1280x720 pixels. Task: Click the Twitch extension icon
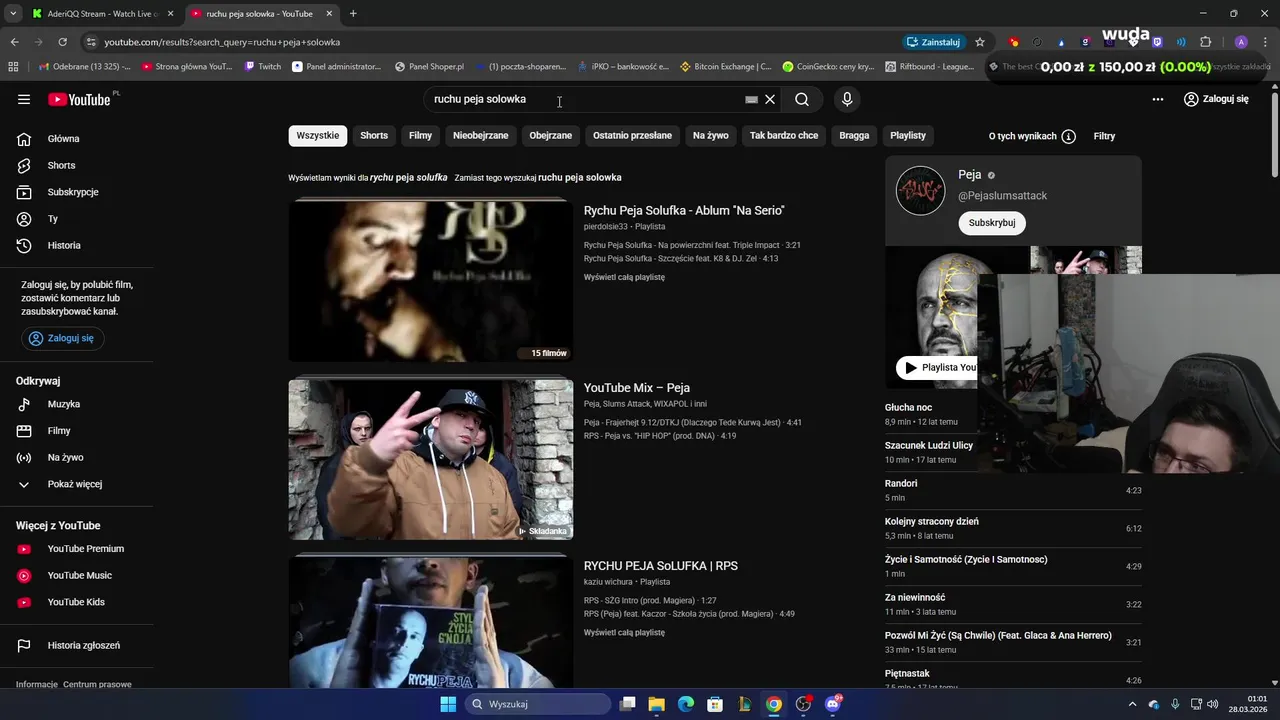point(1158,42)
